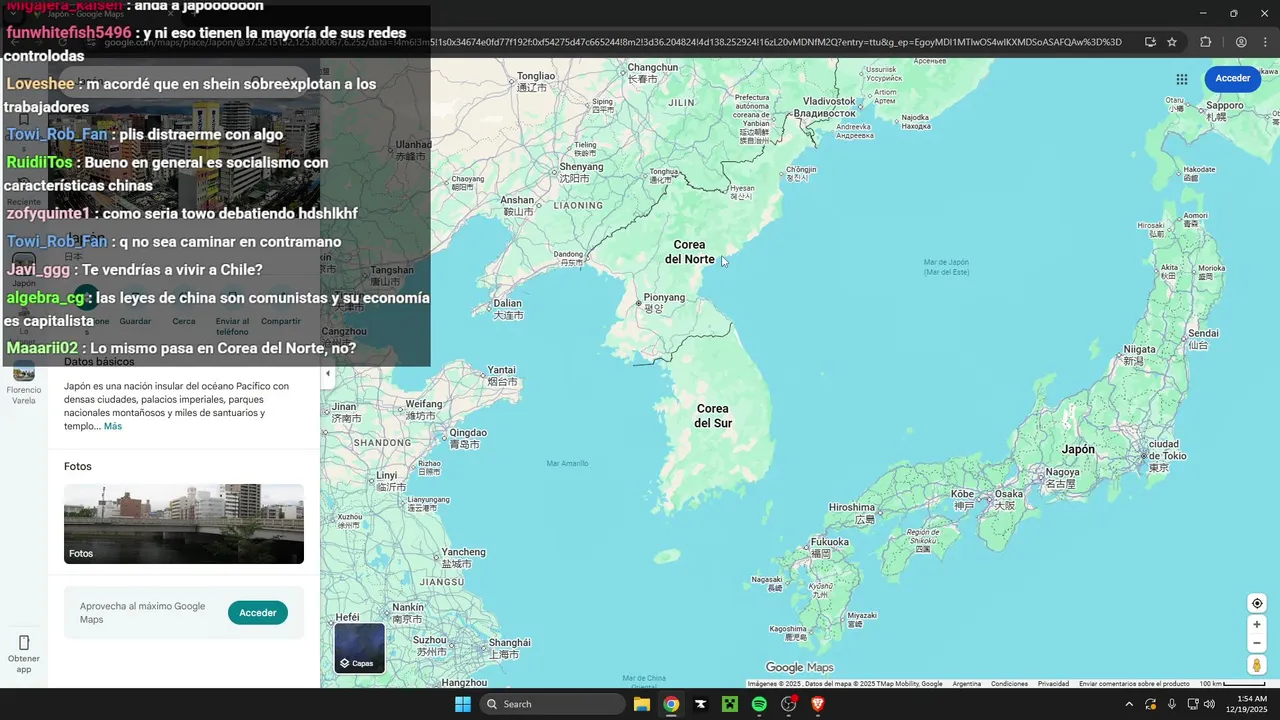This screenshot has width=1280, height=720.
Task: Open the Windows Start menu
Action: (x=463, y=704)
